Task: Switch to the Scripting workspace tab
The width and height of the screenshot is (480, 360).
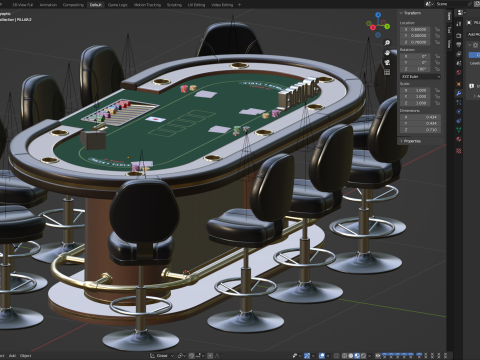Action: [174, 5]
